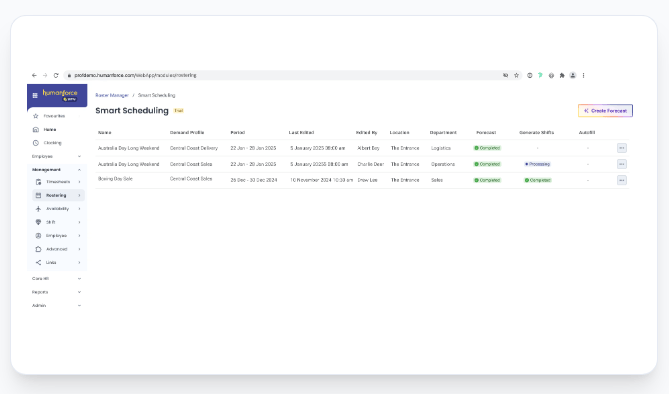Viewport: 669px width, 394px height.
Task: Click the Completed Generate Shifts badge for Boxing Day Sale
Action: [538, 180]
